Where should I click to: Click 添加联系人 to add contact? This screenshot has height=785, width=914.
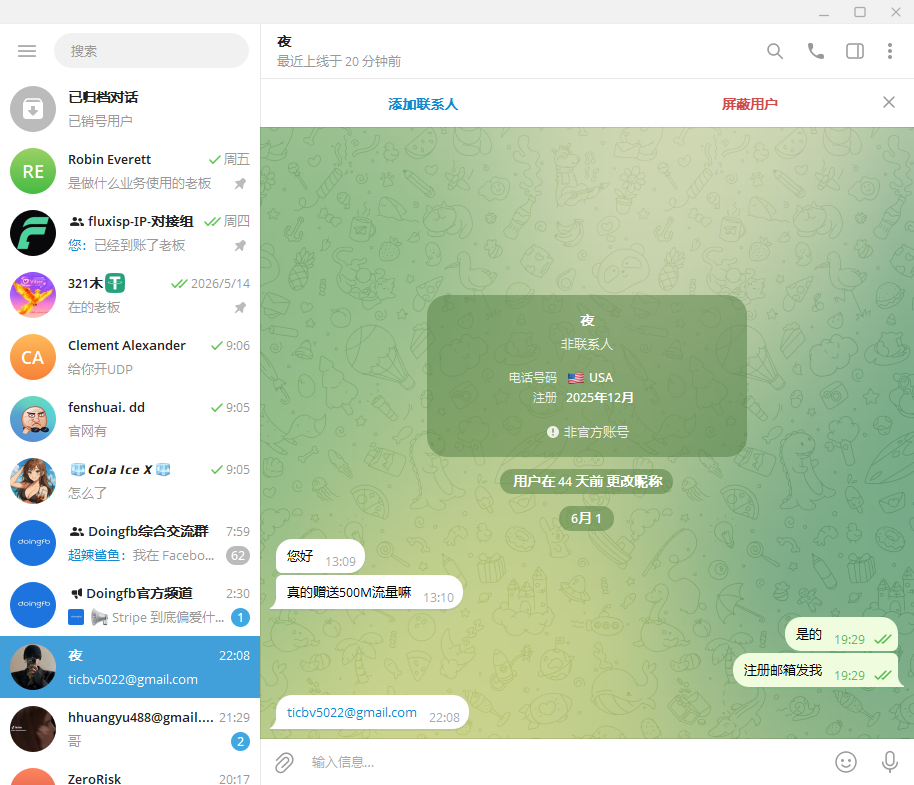423,104
